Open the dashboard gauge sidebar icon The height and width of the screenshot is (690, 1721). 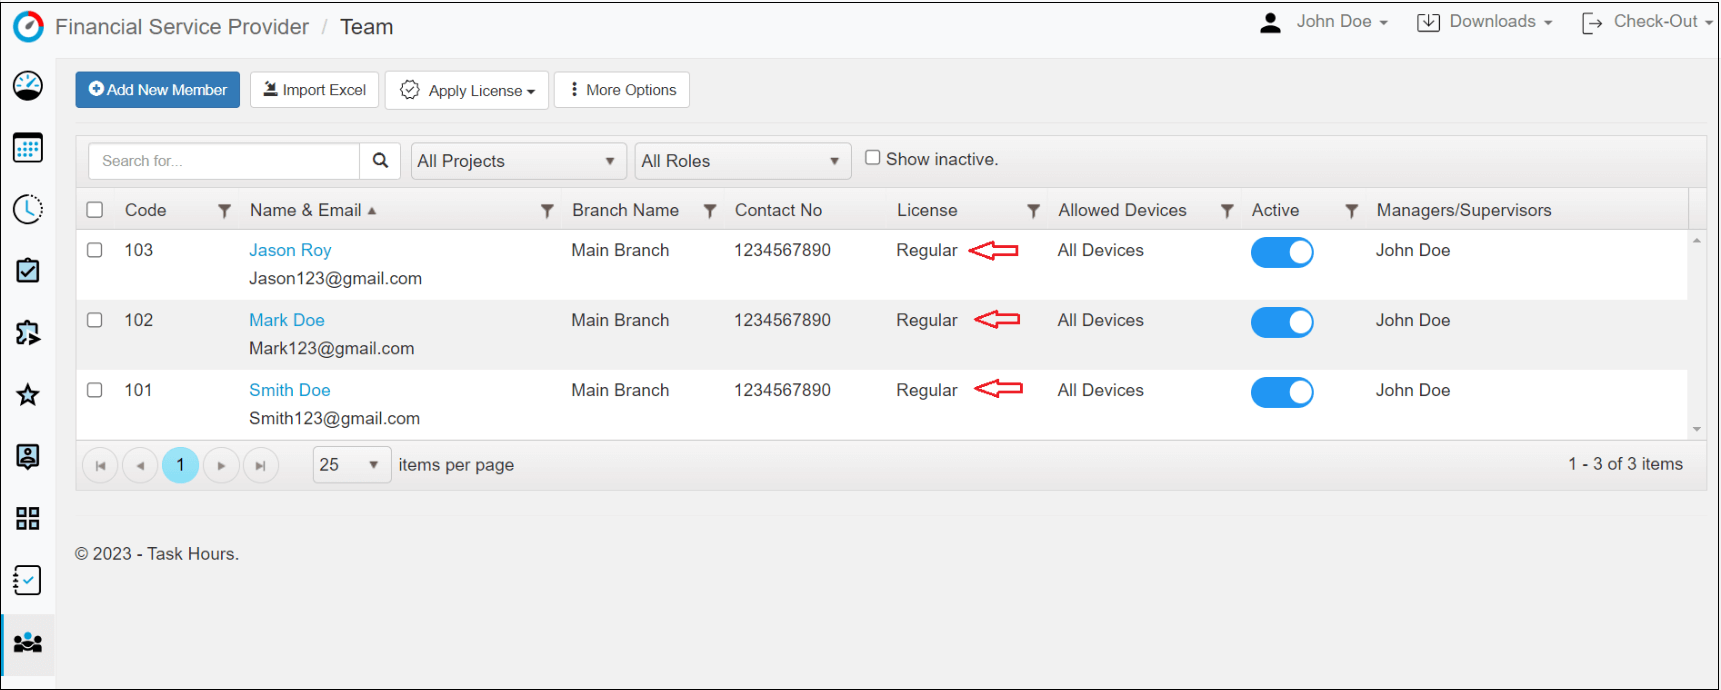point(28,86)
